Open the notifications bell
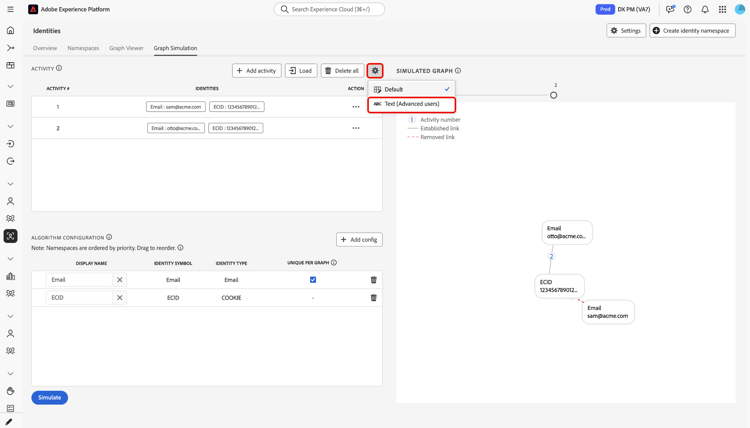 pyautogui.click(x=705, y=9)
